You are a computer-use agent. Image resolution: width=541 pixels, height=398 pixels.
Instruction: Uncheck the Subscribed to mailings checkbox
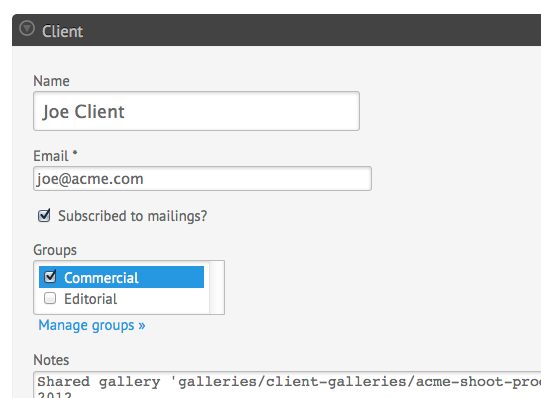(44, 216)
